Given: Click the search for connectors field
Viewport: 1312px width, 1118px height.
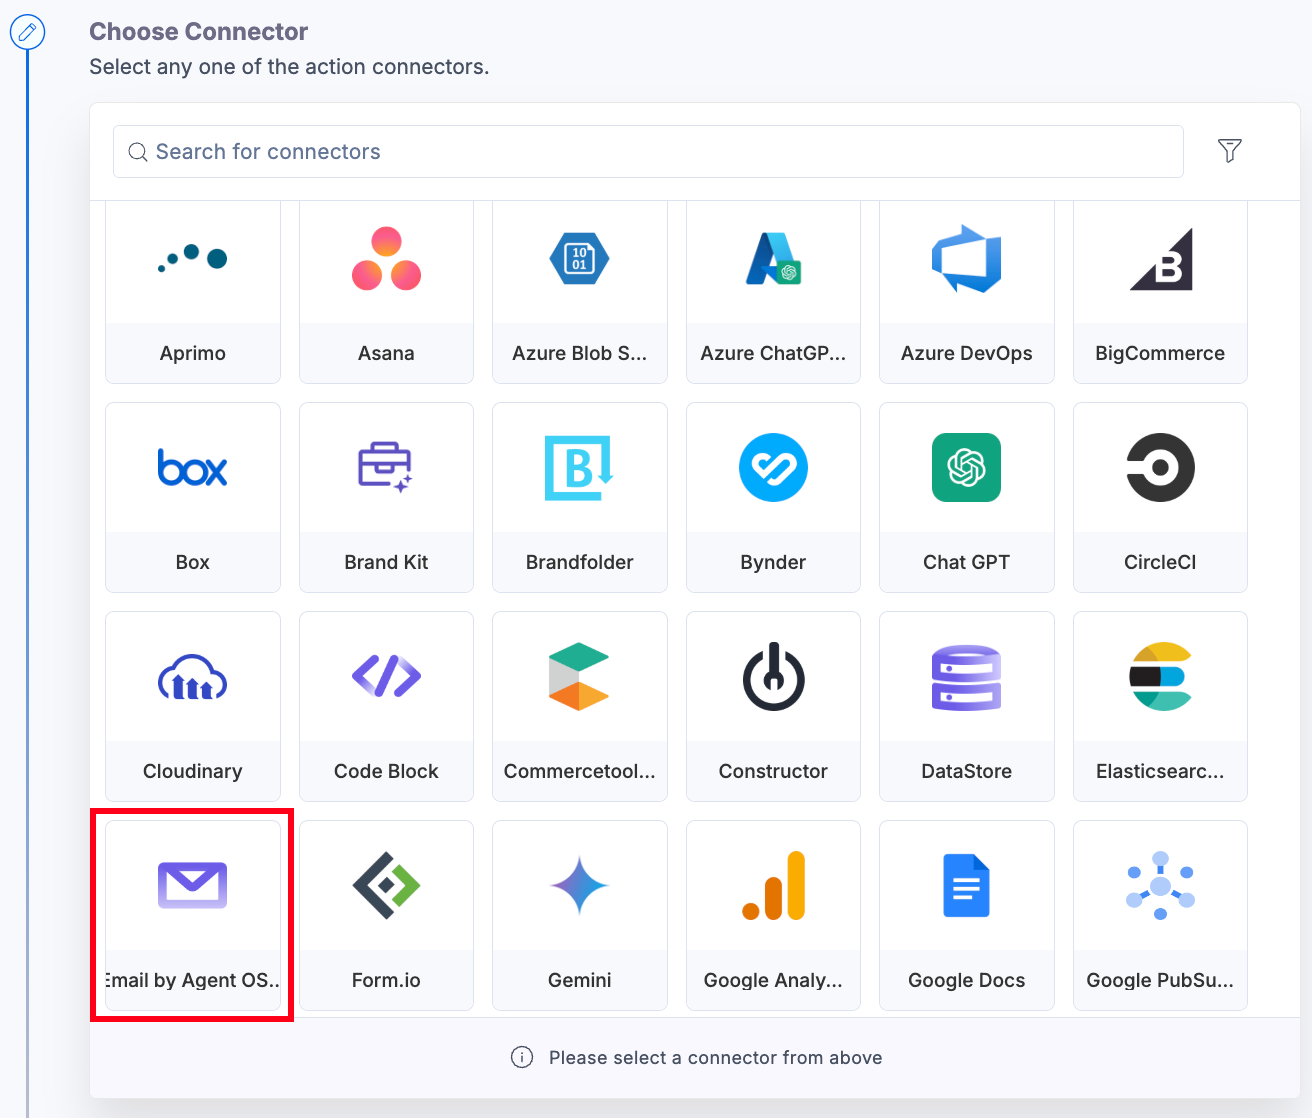Looking at the screenshot, I should 648,151.
